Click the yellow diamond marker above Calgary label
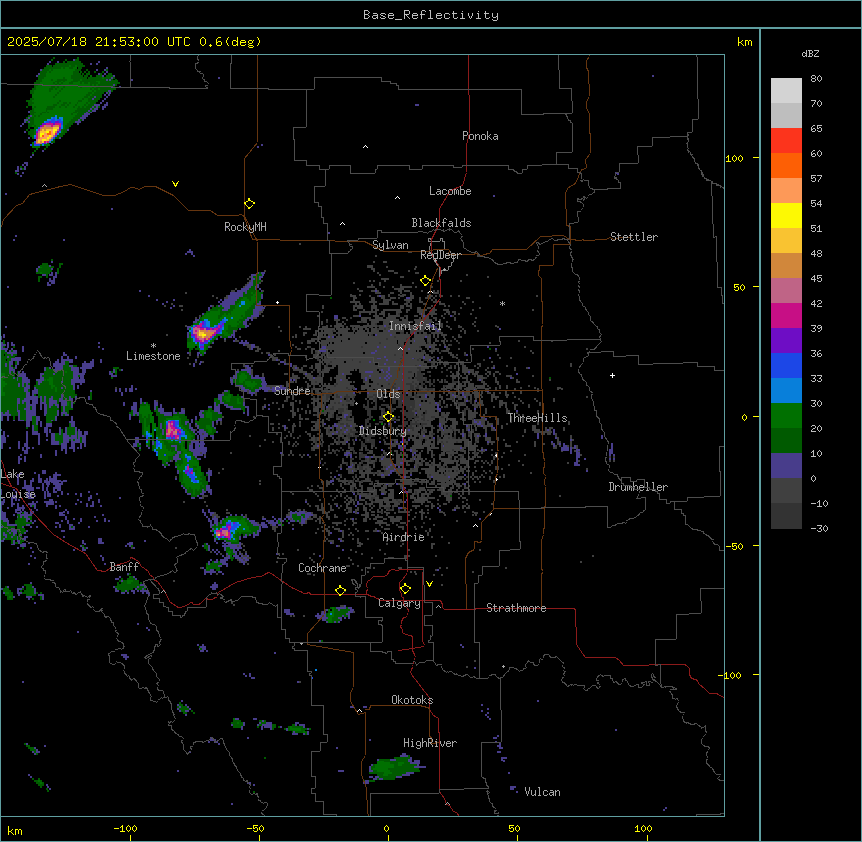862x842 pixels. coord(405,589)
